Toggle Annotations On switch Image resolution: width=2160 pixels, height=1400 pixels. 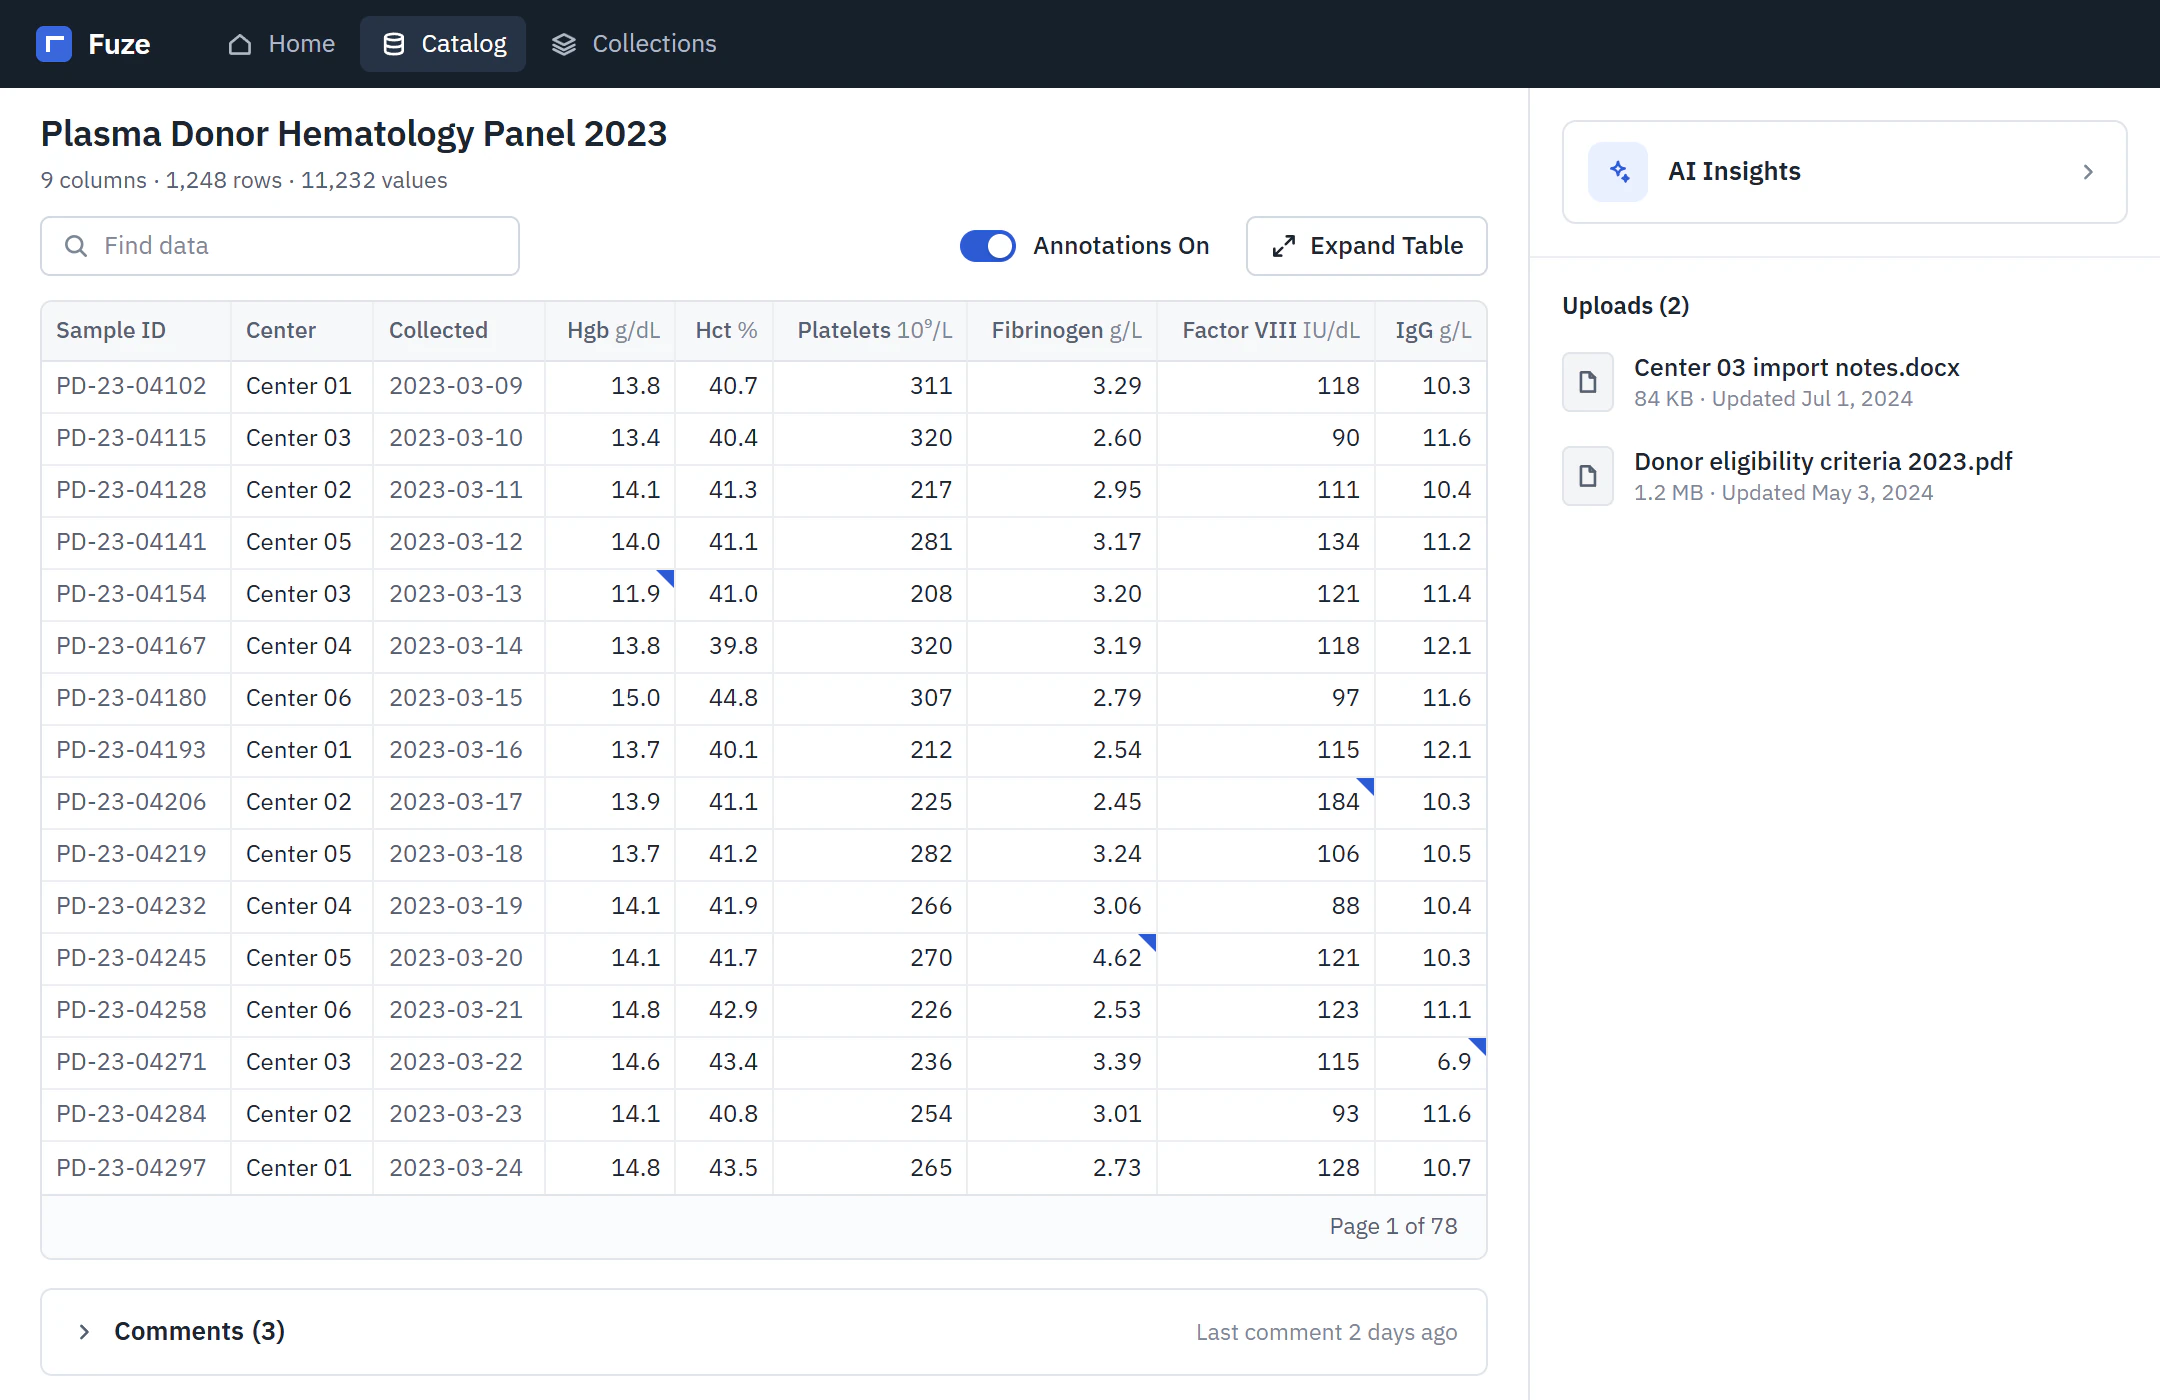pyautogui.click(x=988, y=246)
